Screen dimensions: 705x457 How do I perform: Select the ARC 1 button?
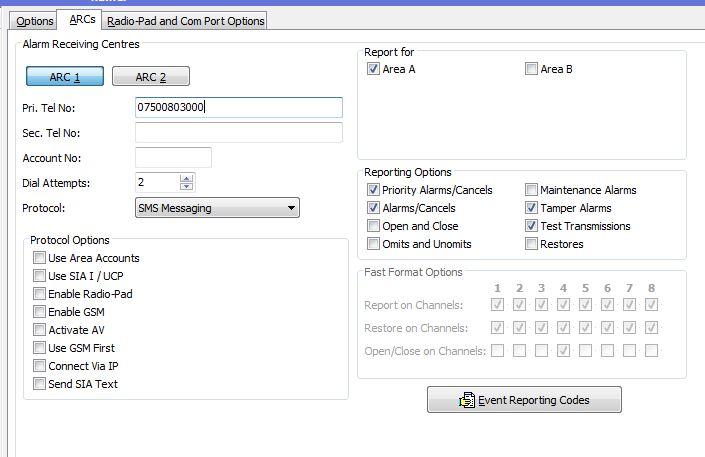(65, 77)
